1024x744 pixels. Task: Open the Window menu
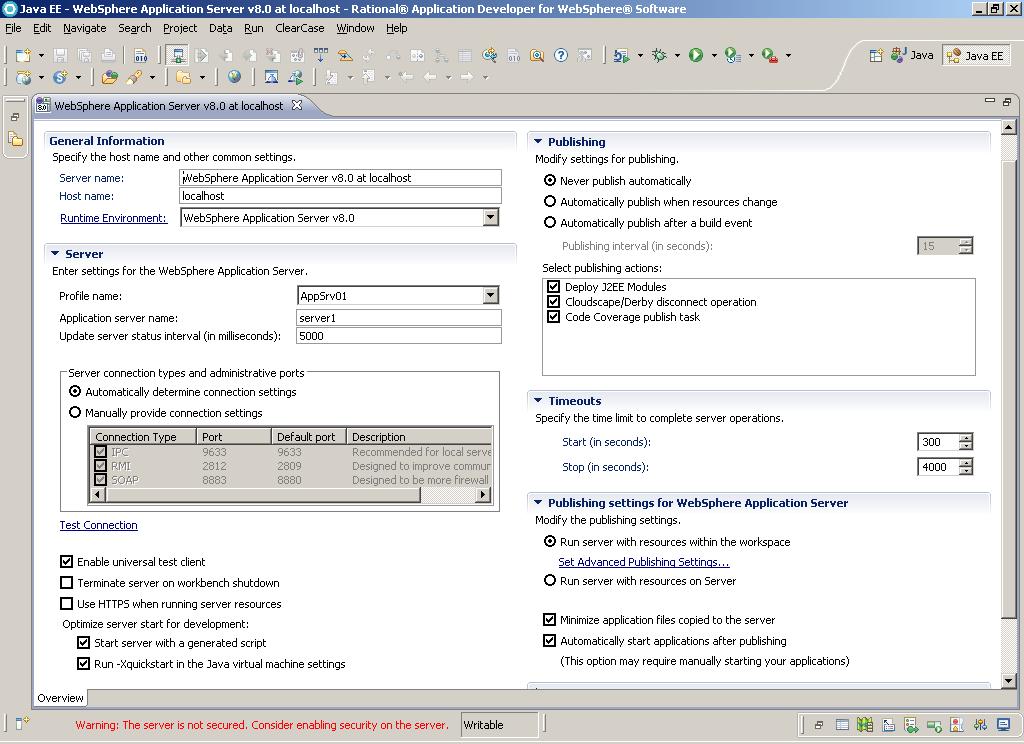(x=355, y=28)
